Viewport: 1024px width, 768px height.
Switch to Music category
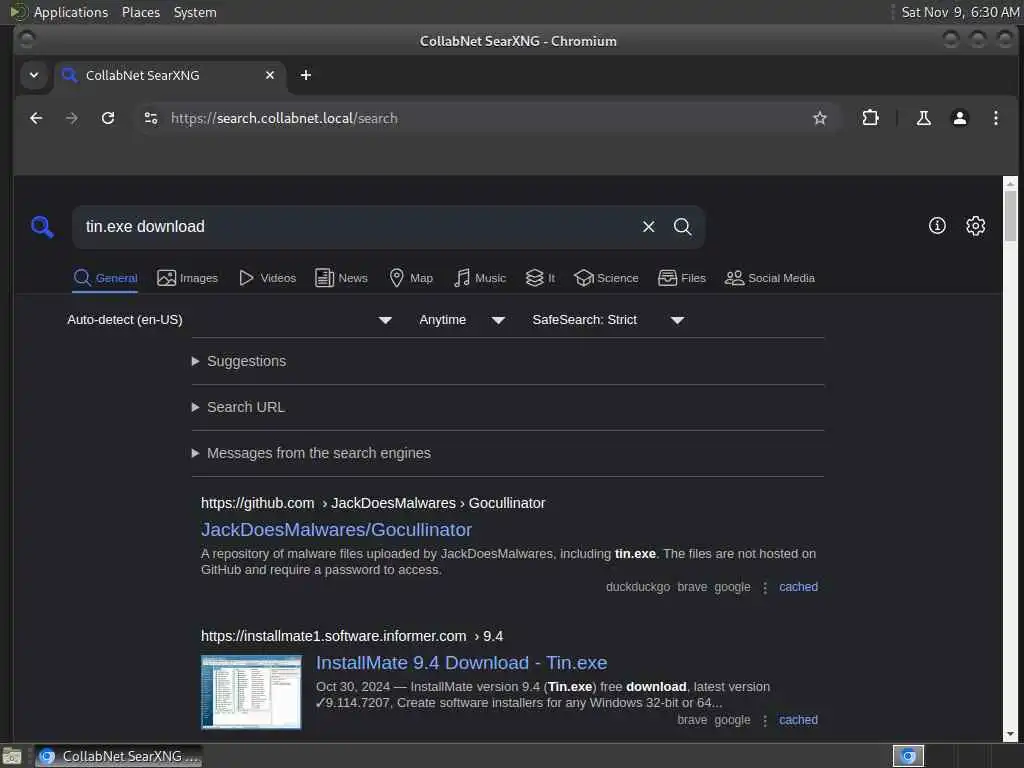(x=480, y=278)
